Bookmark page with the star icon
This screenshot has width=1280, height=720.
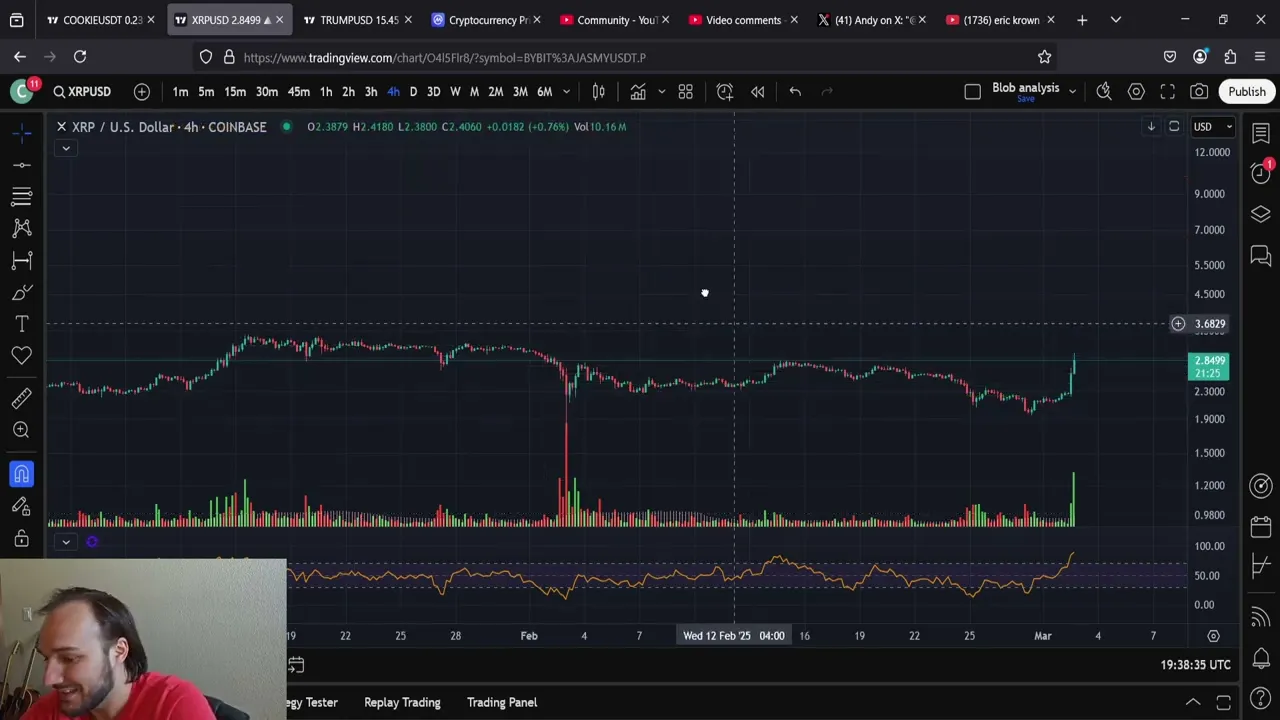[1044, 57]
